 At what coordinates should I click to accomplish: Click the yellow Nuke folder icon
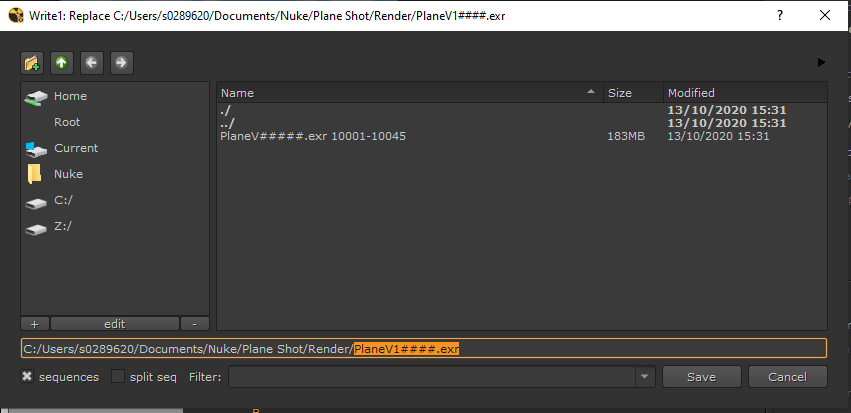(34, 174)
